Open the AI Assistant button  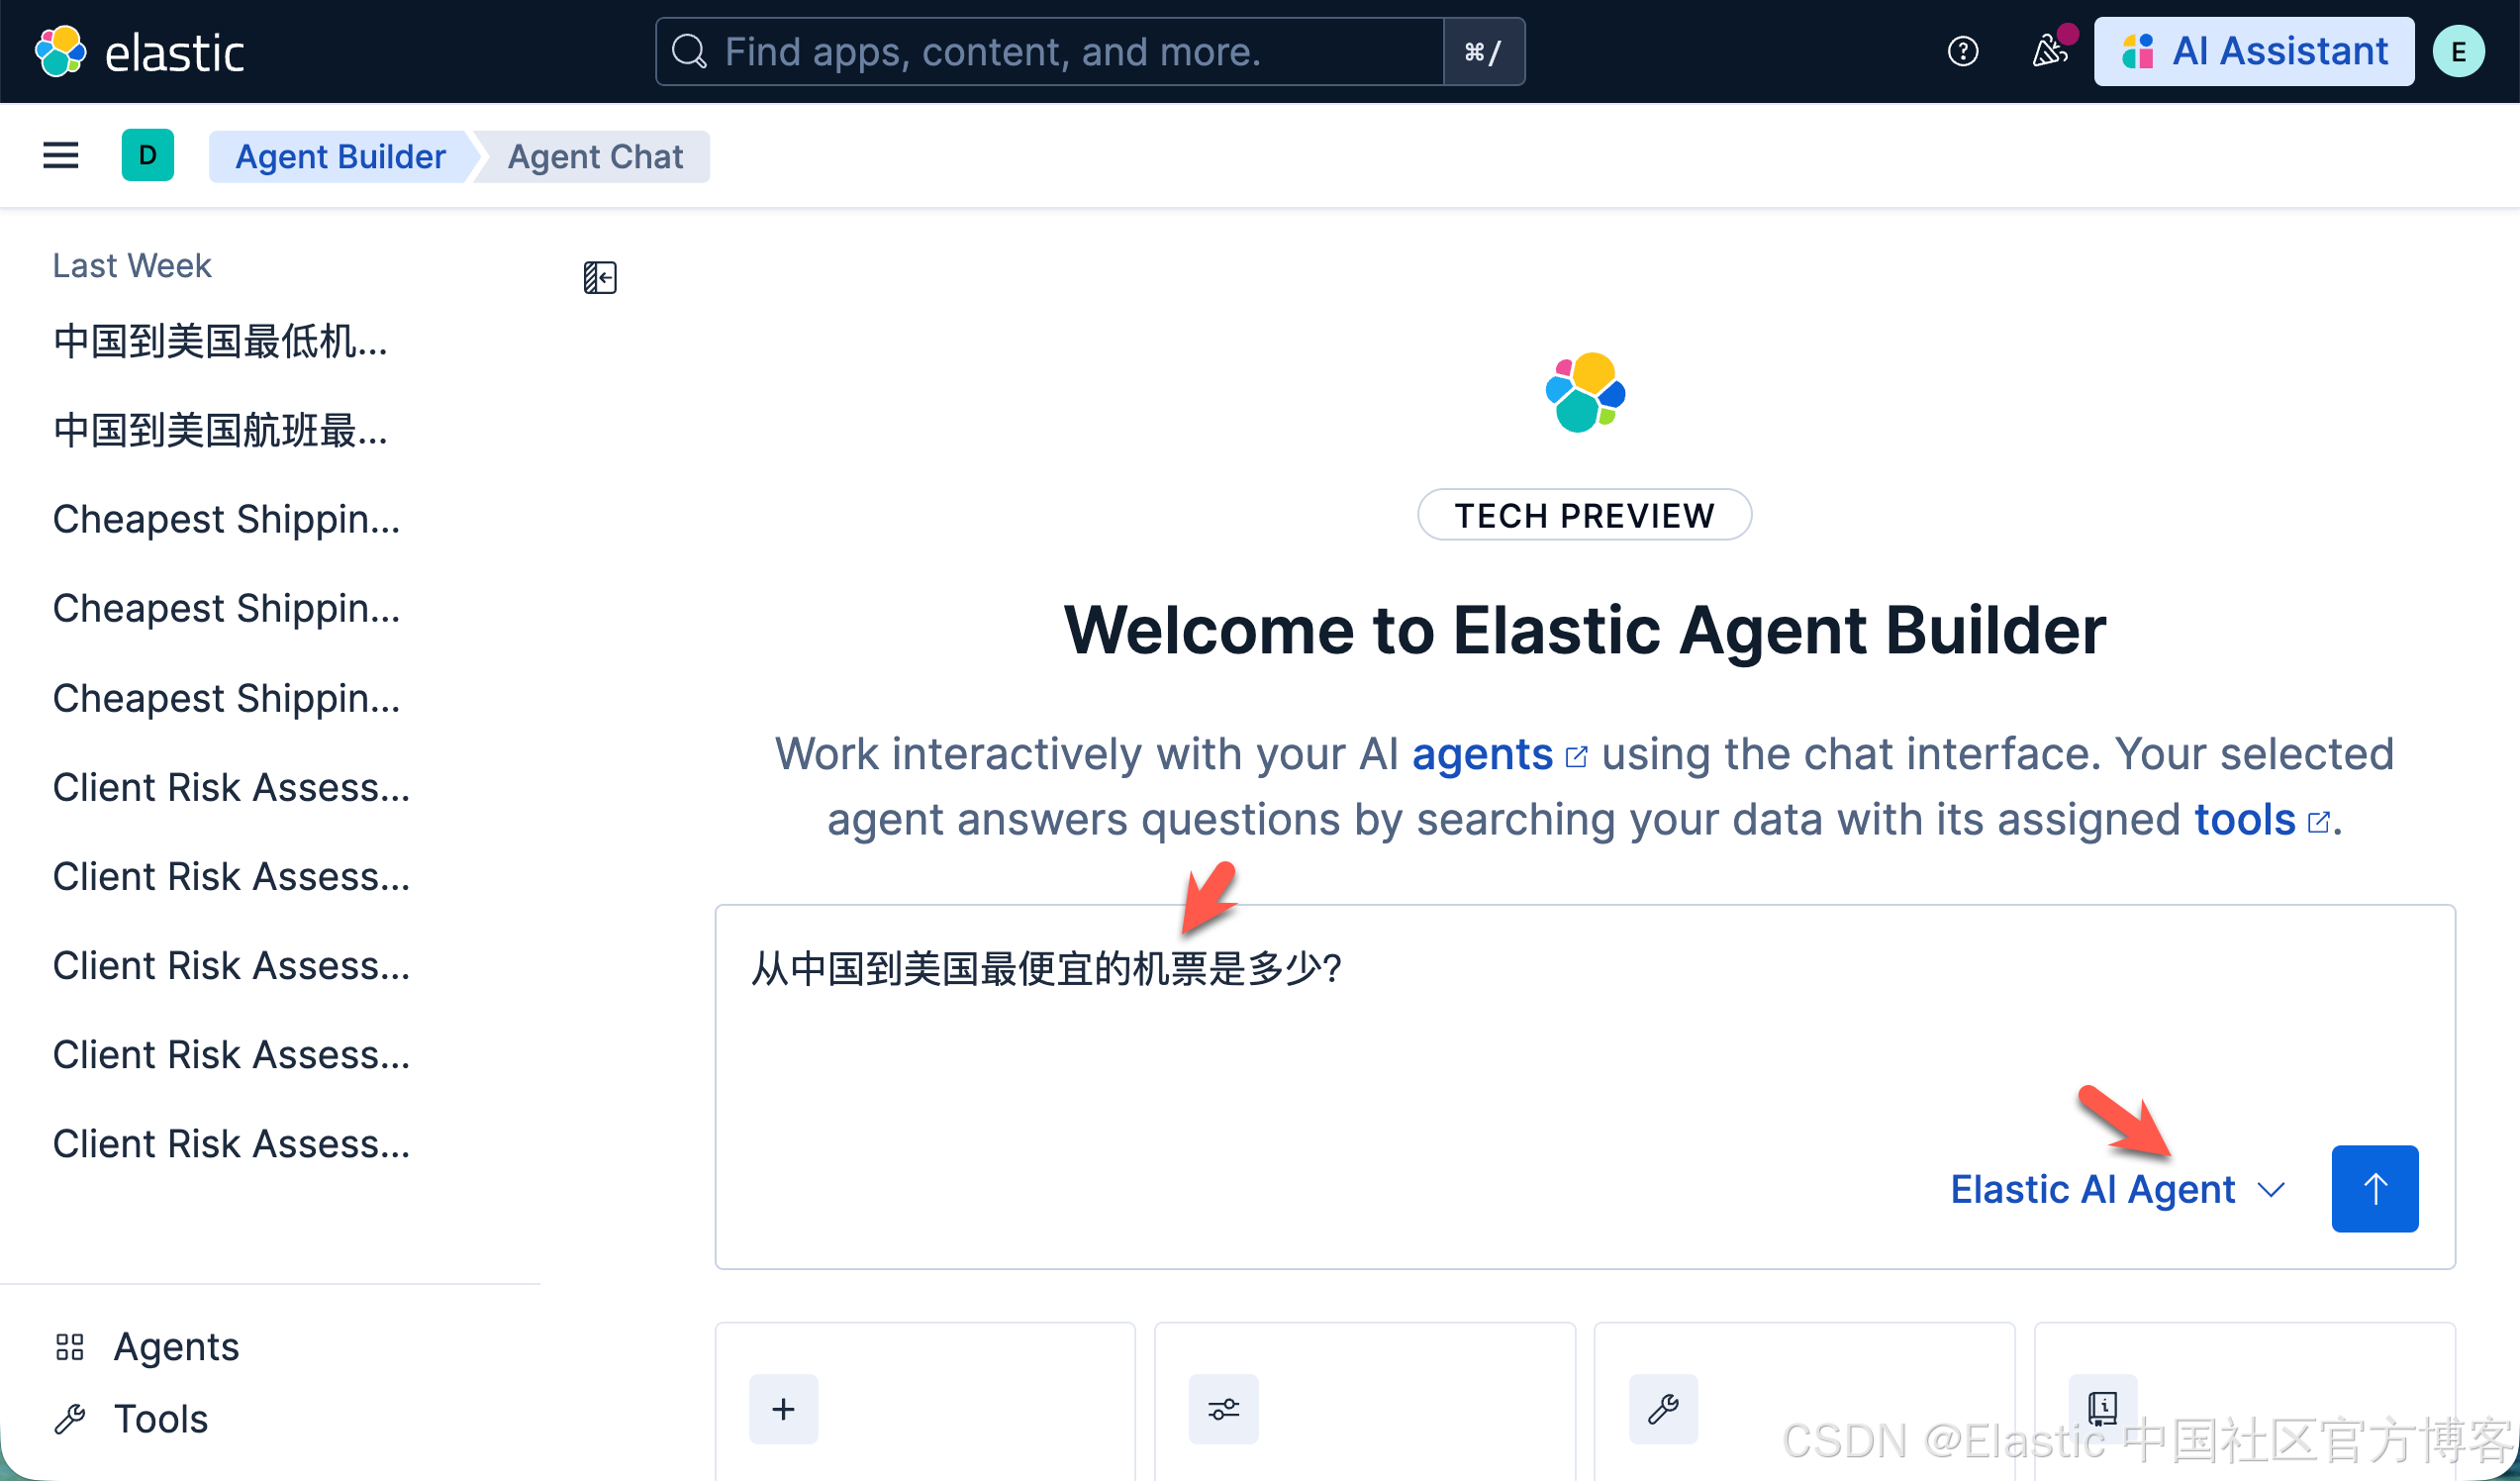(2253, 51)
